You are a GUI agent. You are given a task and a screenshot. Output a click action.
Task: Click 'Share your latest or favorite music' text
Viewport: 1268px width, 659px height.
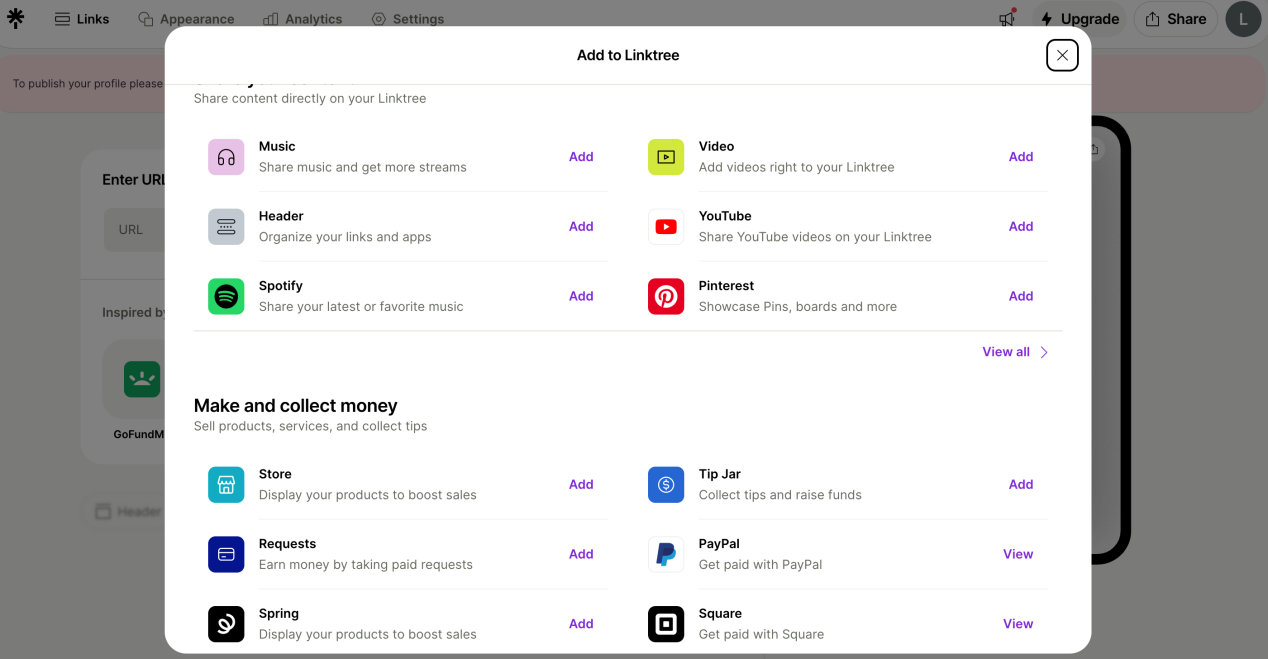(361, 307)
